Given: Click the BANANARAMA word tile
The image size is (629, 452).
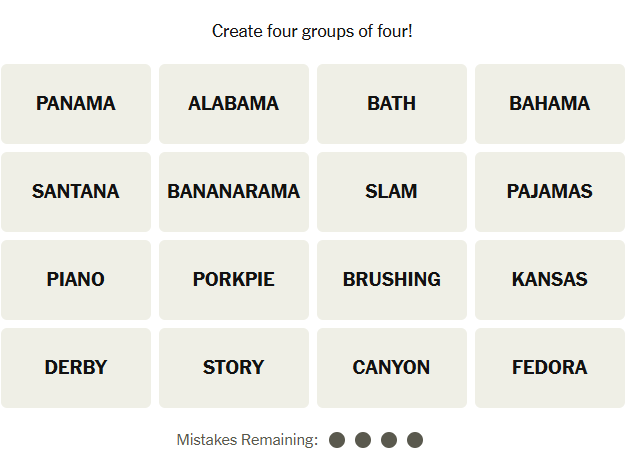Looking at the screenshot, I should [x=234, y=192].
